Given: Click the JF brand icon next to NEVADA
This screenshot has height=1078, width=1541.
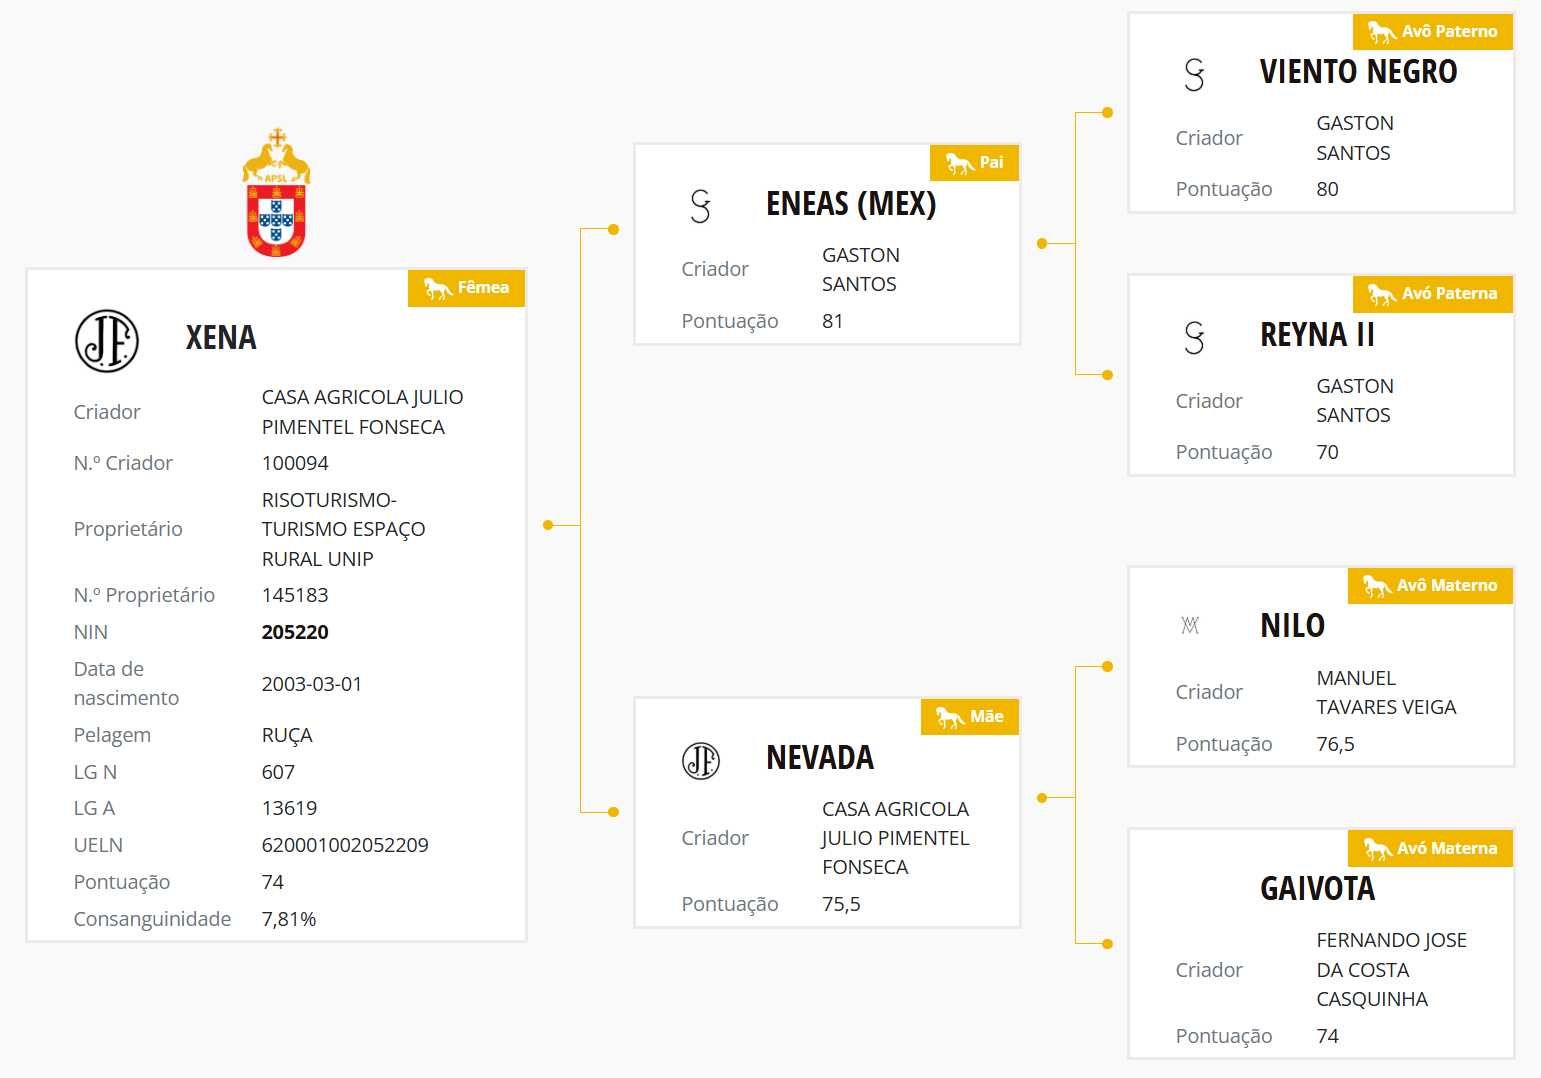Looking at the screenshot, I should (x=701, y=761).
